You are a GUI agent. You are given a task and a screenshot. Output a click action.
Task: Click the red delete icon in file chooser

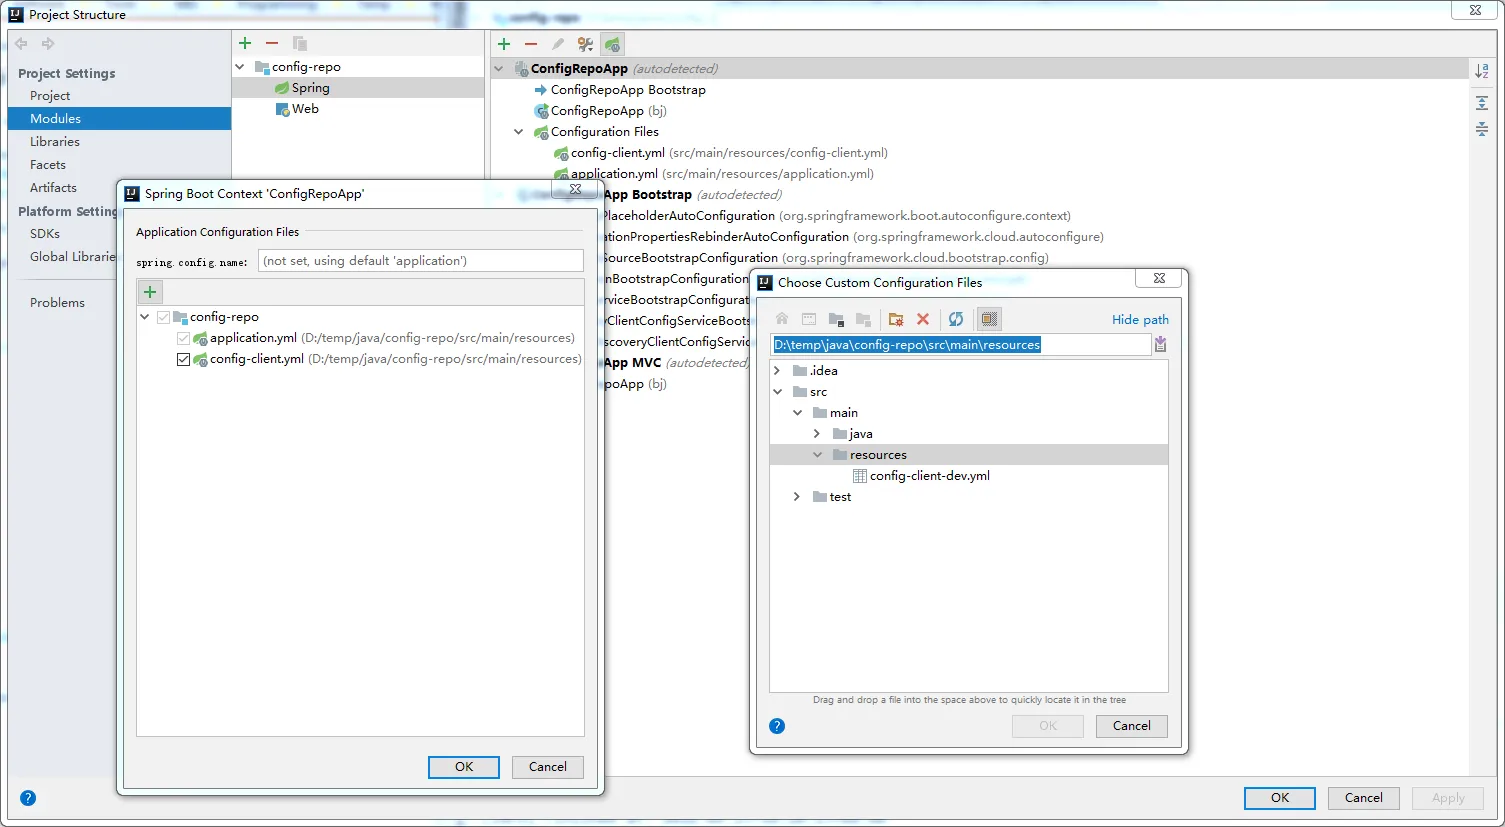pyautogui.click(x=923, y=319)
